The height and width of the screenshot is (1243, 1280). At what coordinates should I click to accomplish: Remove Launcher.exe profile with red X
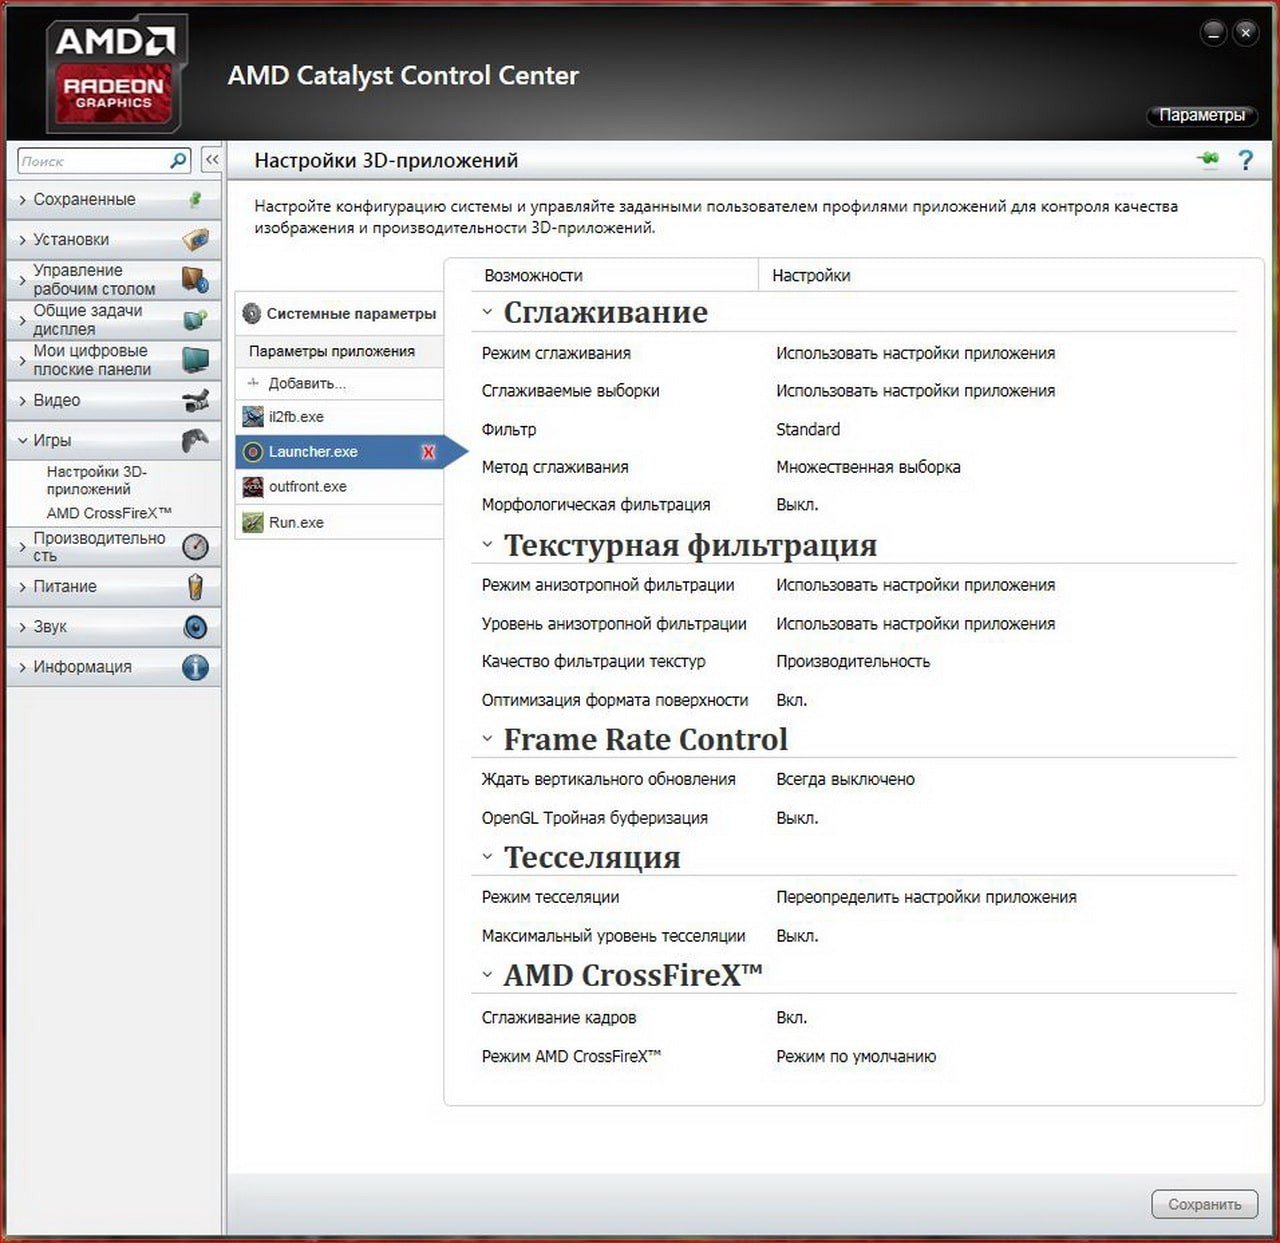click(428, 452)
